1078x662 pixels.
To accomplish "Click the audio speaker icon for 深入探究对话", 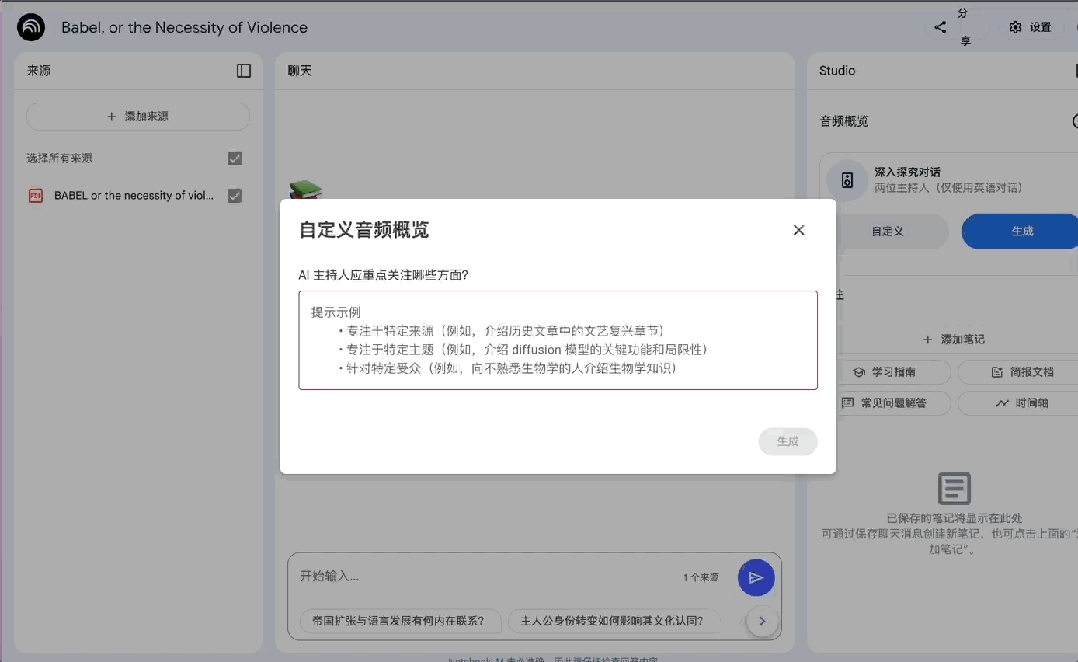I will 847,180.
